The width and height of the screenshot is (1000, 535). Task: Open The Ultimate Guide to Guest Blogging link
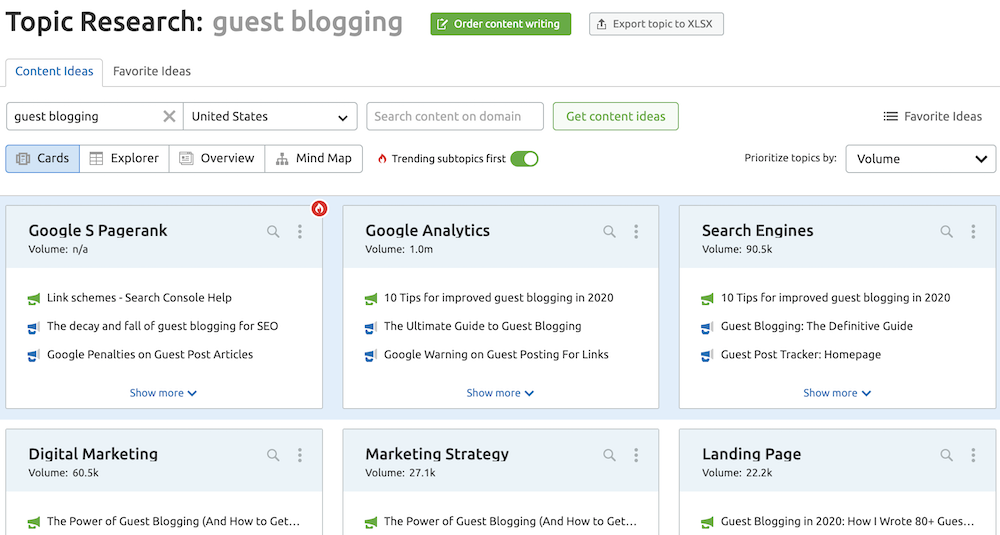point(482,326)
